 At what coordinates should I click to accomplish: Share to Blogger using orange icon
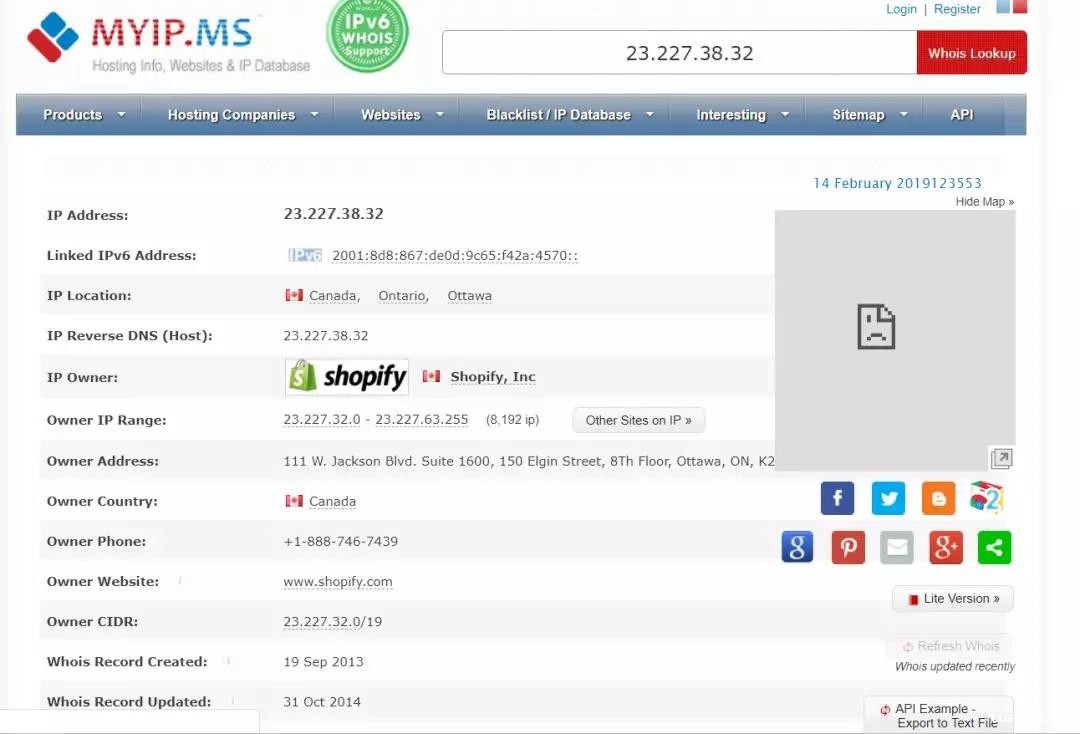938,498
